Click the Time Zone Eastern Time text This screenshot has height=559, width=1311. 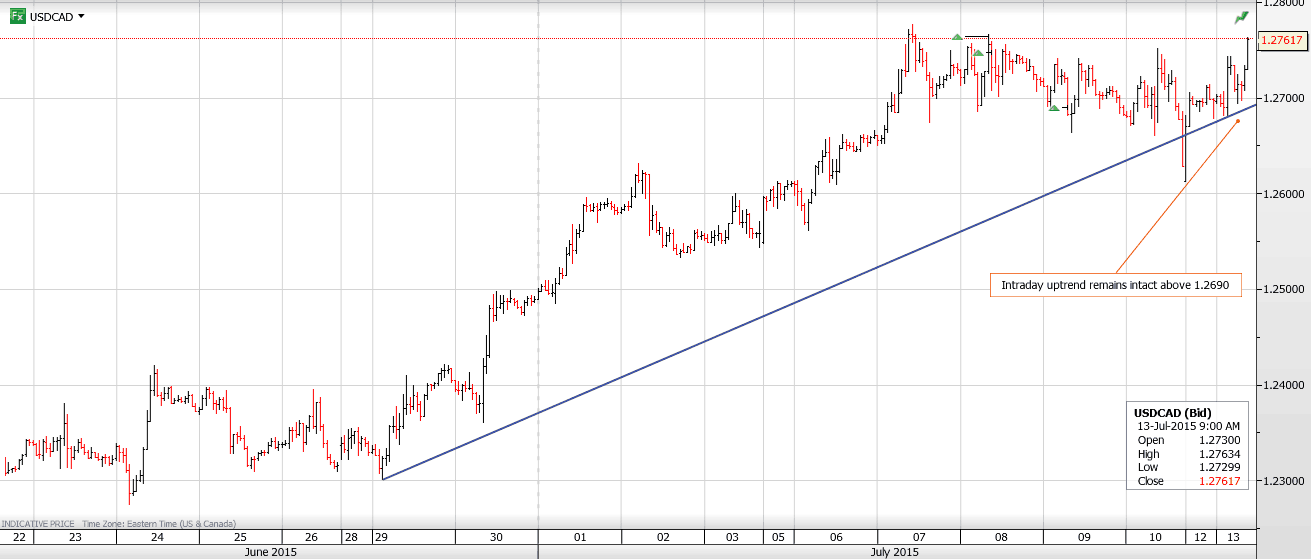157,523
